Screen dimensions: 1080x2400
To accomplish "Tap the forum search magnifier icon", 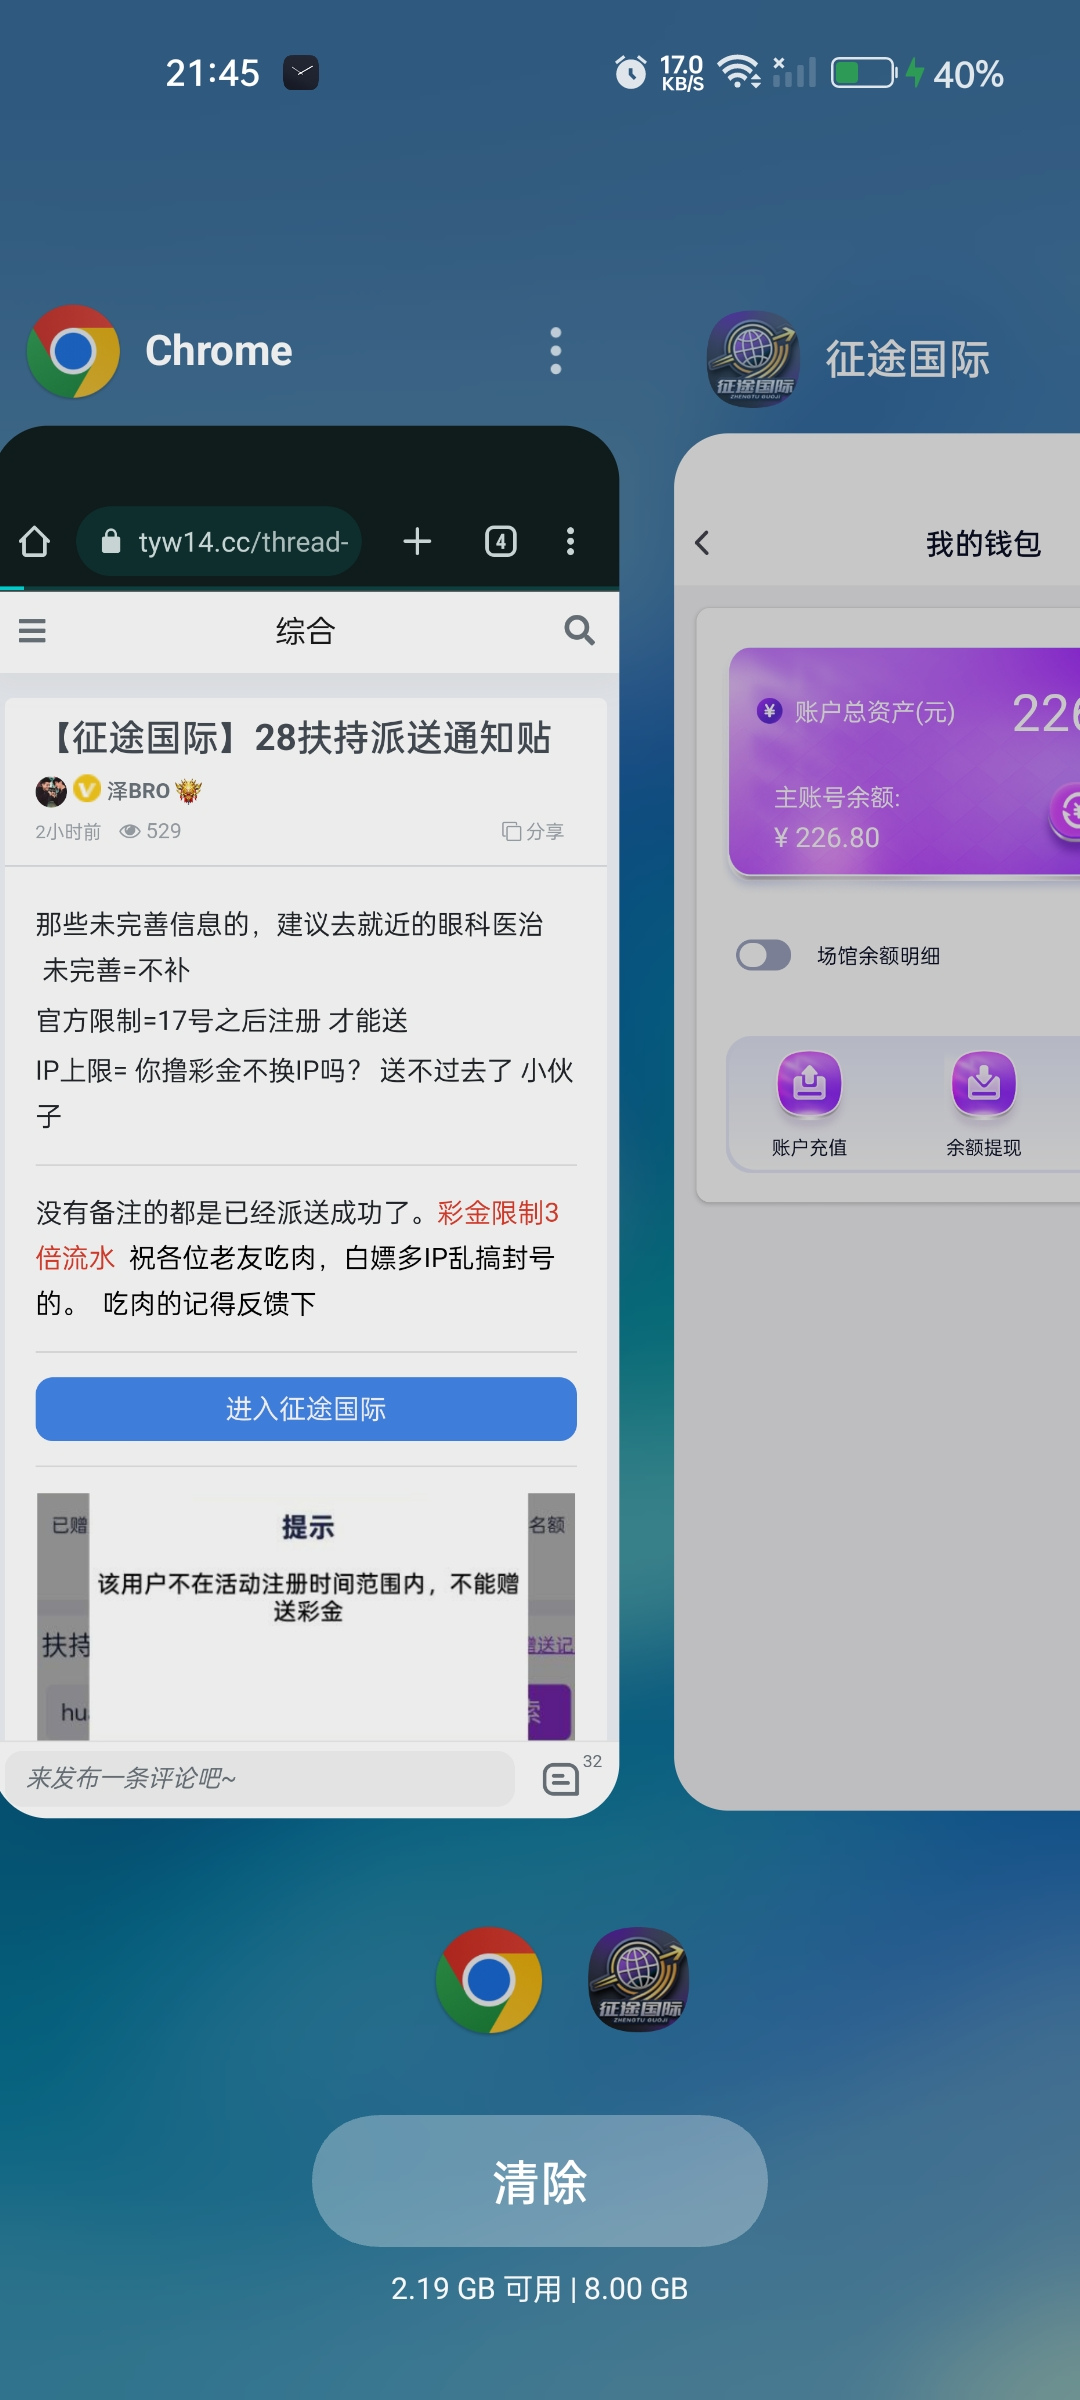I will pos(579,630).
